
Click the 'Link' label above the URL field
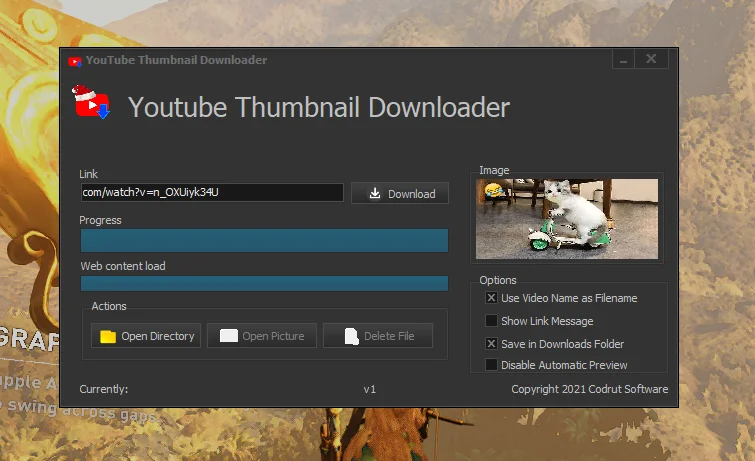pyautogui.click(x=89, y=174)
